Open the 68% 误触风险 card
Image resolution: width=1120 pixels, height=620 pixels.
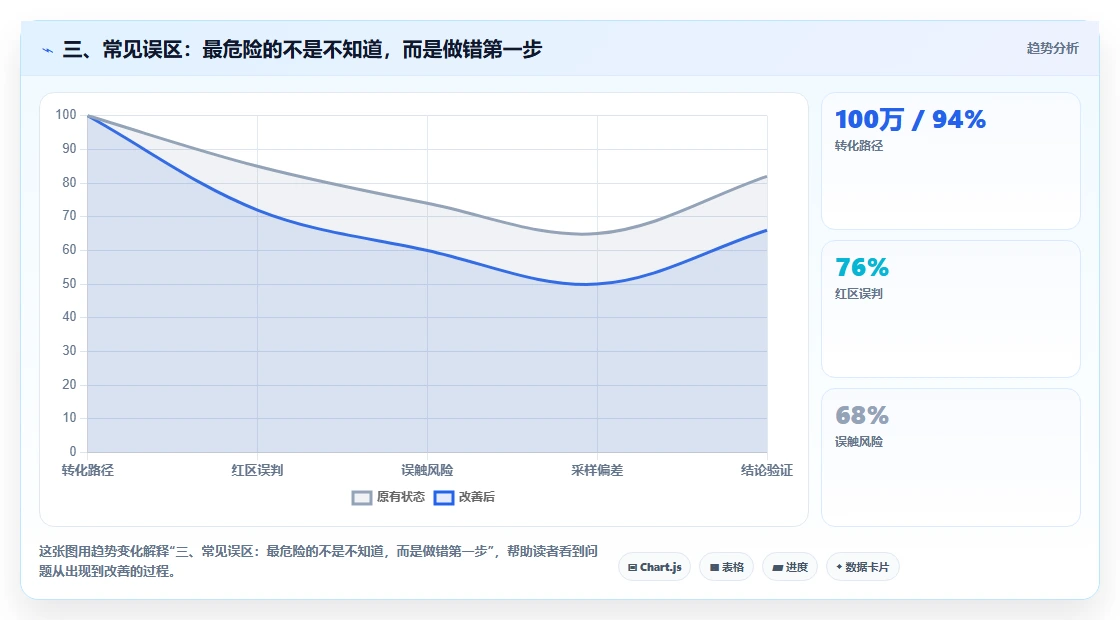pos(951,457)
